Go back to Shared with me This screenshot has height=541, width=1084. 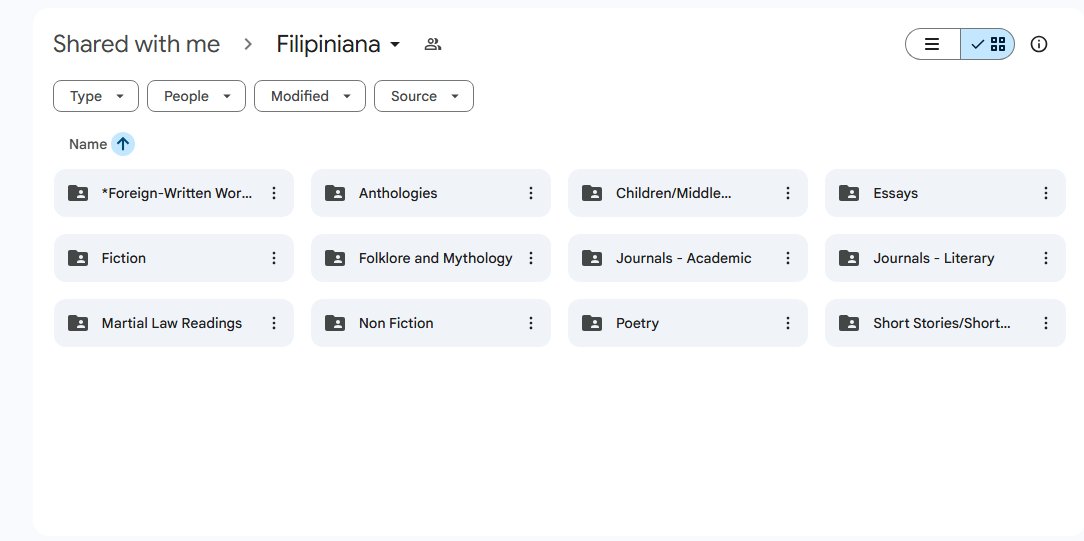click(136, 44)
